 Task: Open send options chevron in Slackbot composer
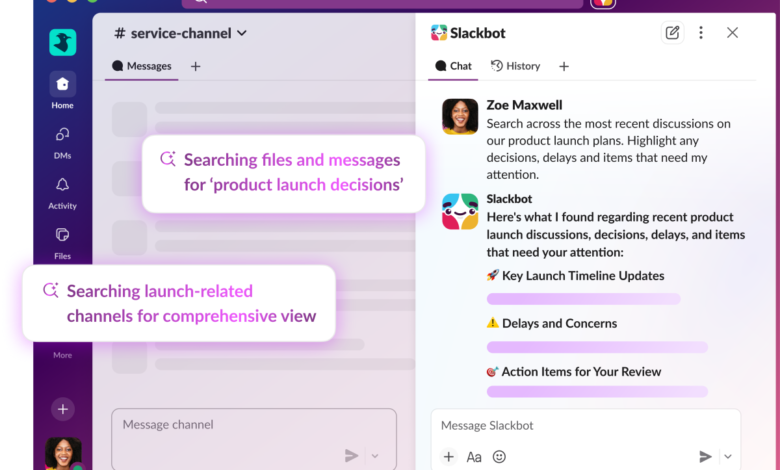(728, 457)
